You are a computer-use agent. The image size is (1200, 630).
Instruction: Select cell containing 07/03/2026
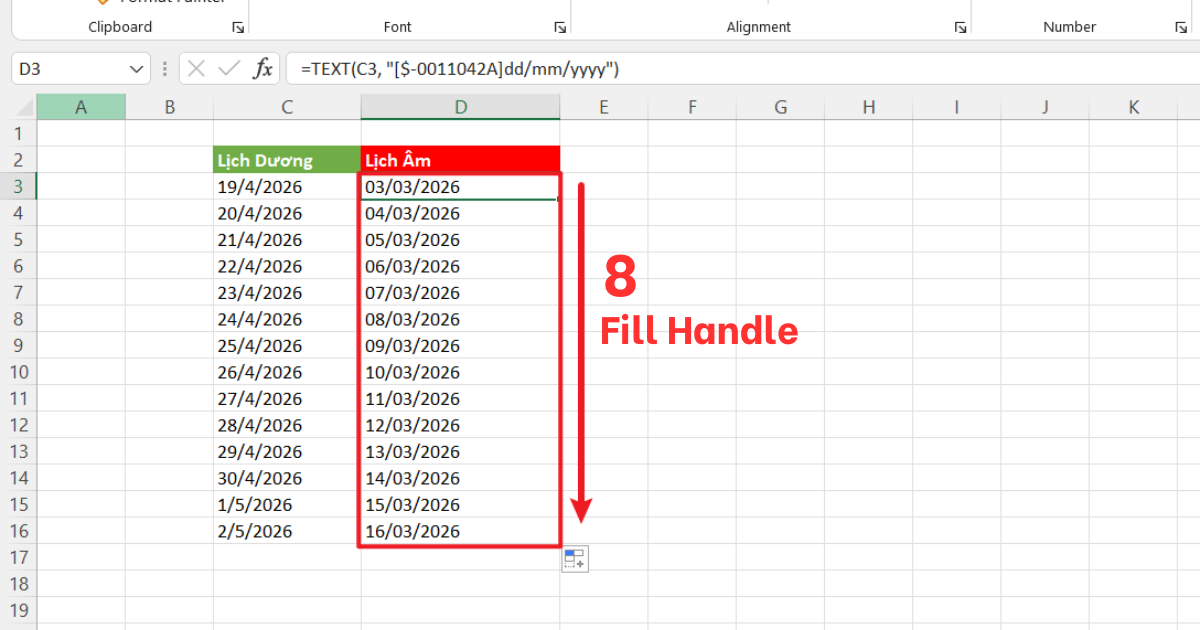click(x=460, y=292)
